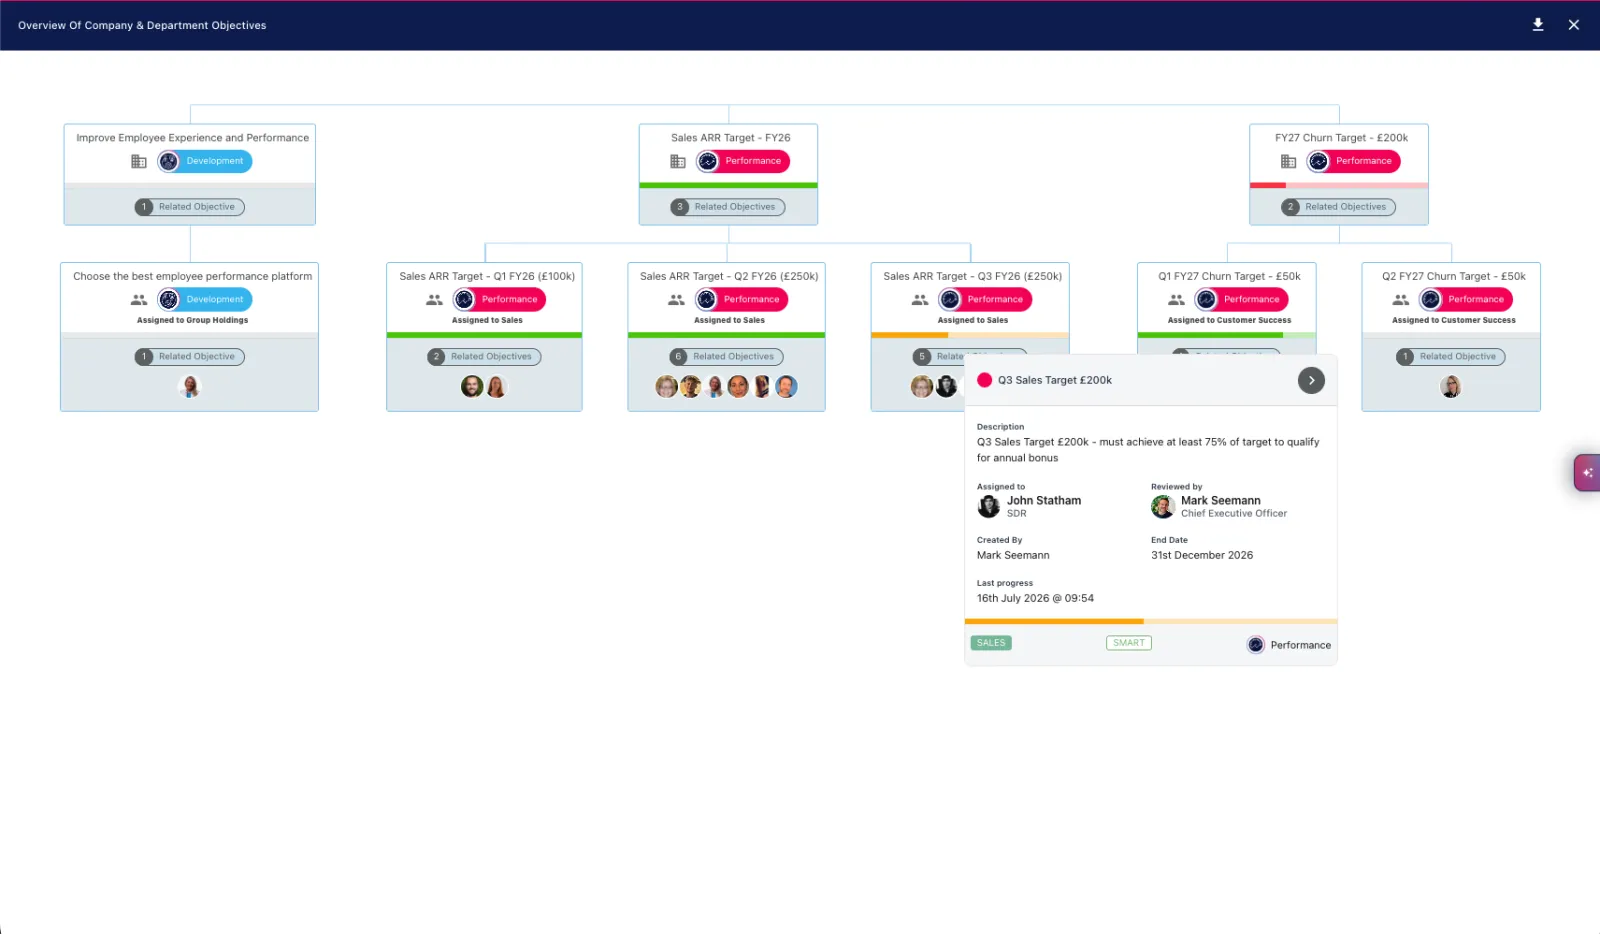Image resolution: width=1600 pixels, height=934 pixels.
Task: Click green progress bar on Sales ARR Target - FY26
Action: (728, 185)
